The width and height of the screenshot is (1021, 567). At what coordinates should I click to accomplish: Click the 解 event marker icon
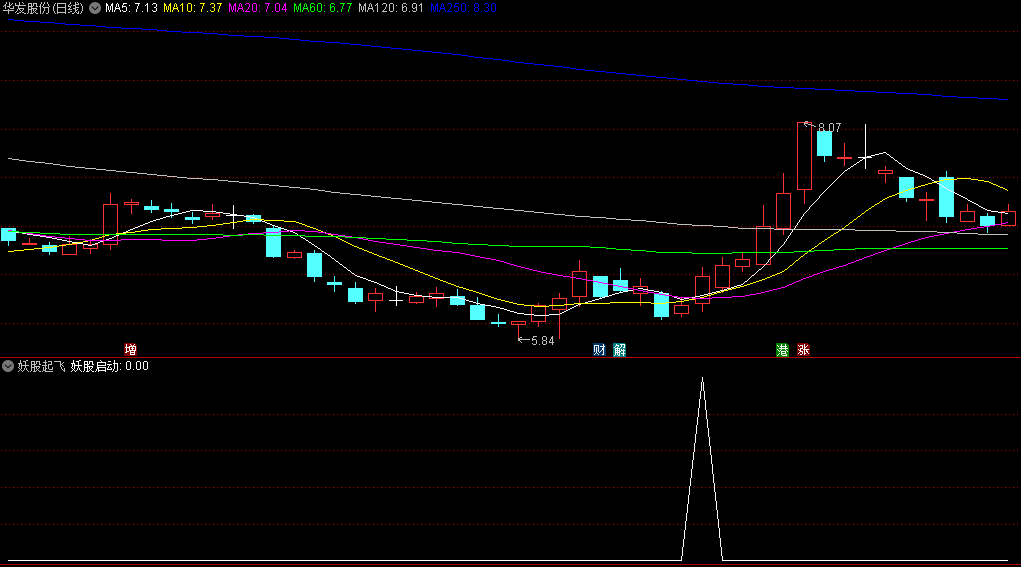pyautogui.click(x=620, y=350)
